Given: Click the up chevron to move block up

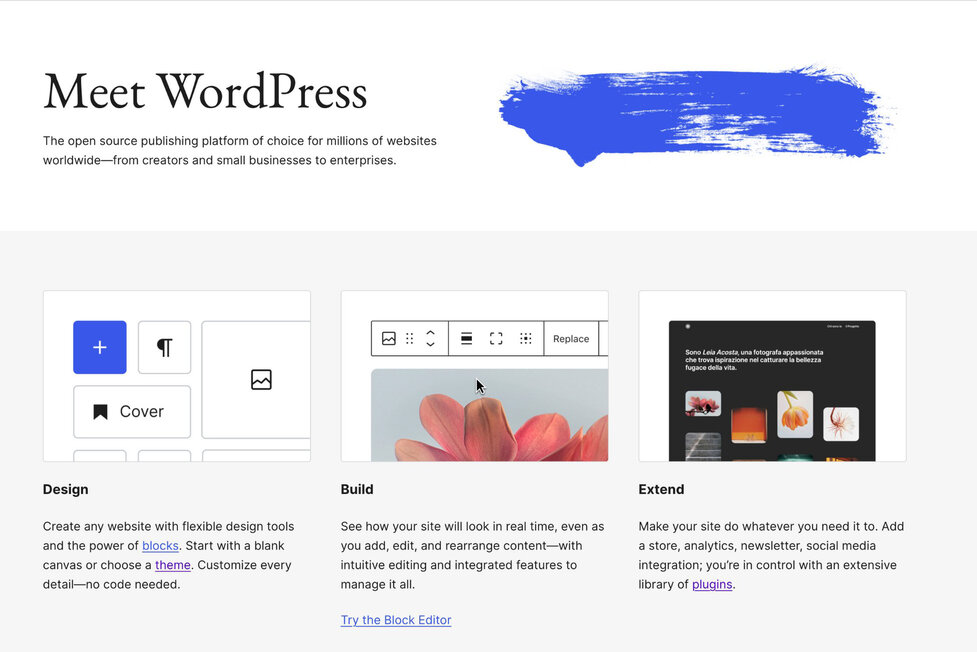Looking at the screenshot, I should point(430,332).
